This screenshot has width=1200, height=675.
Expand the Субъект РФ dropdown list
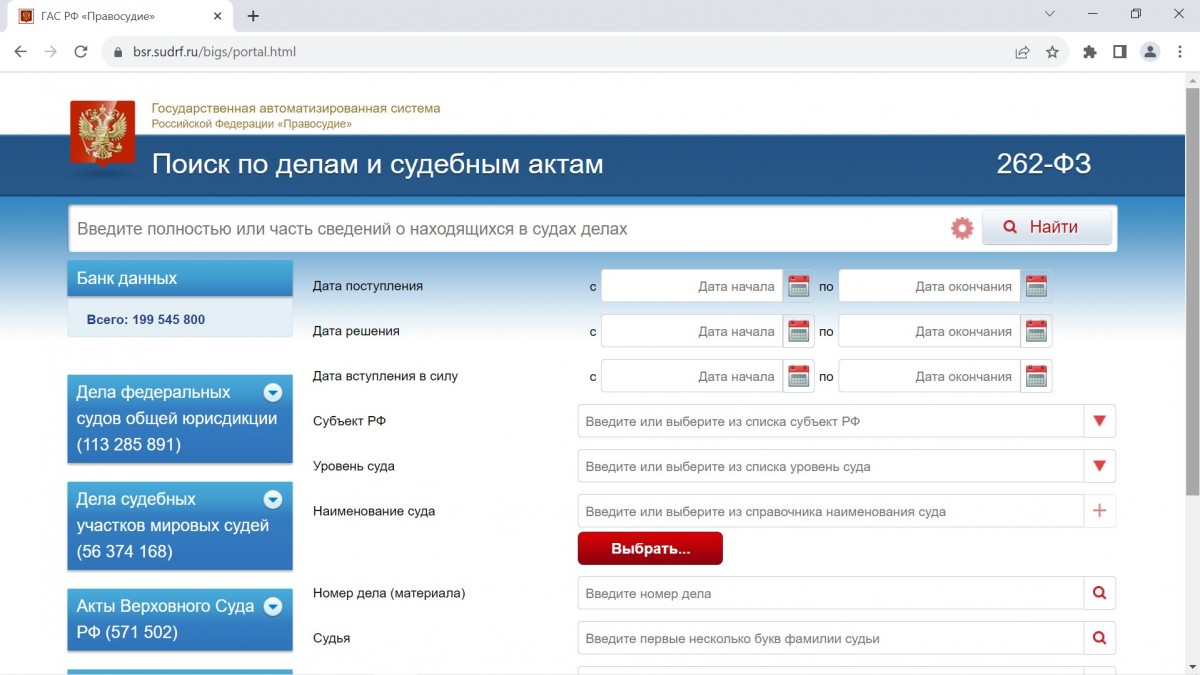pos(1100,421)
